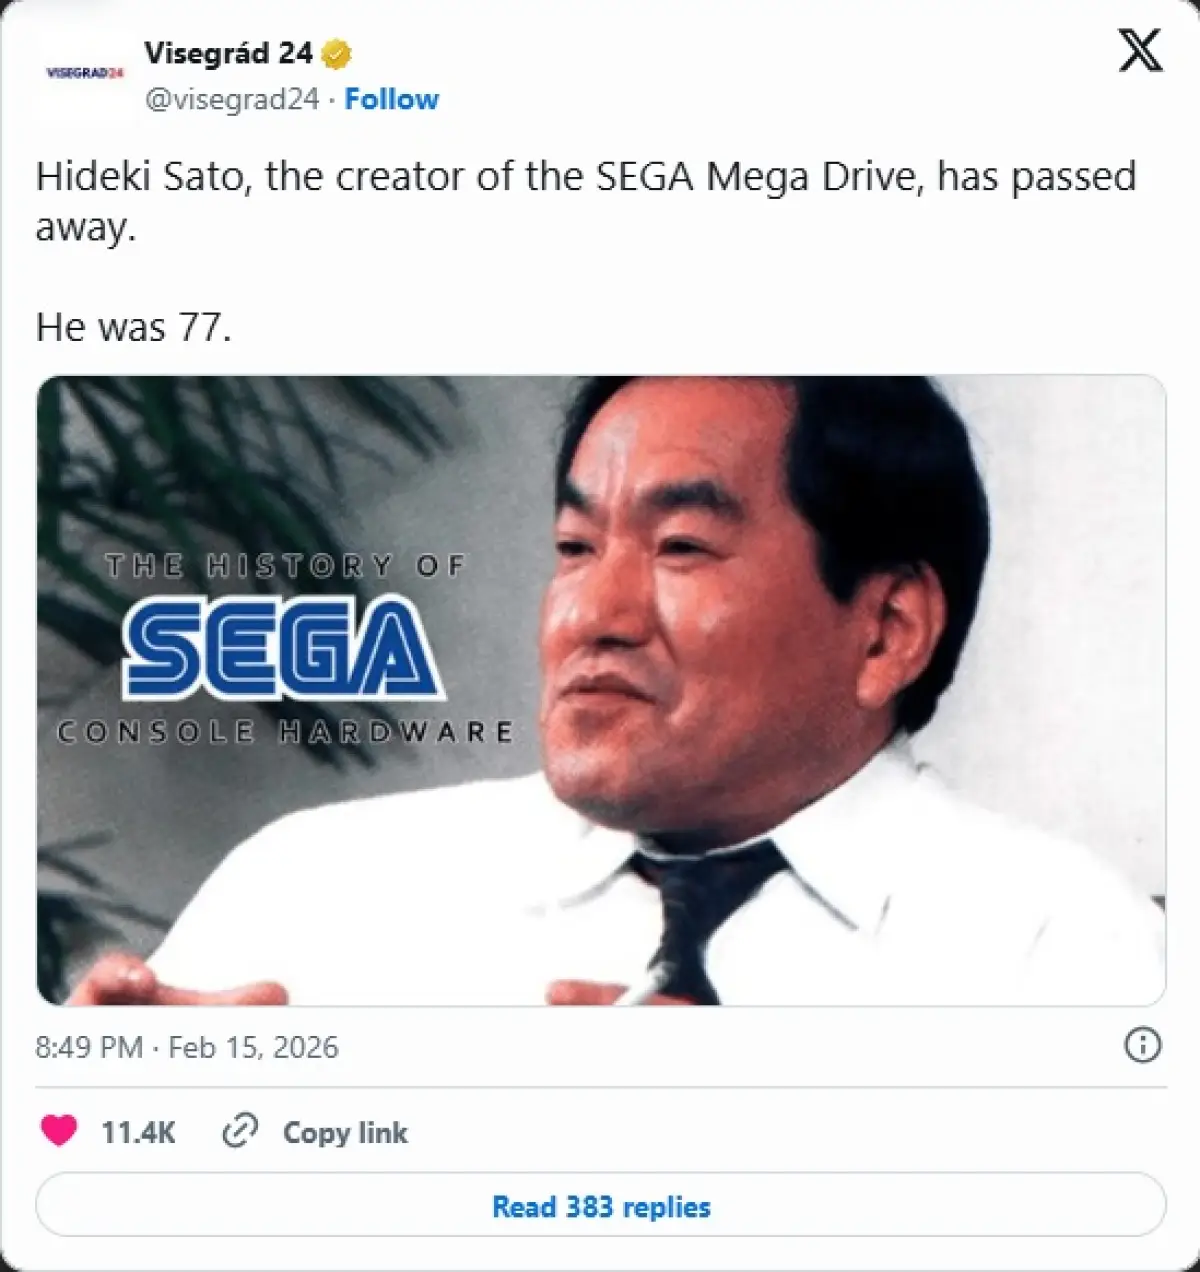
Task: Follow the visegrad24 account
Action: (391, 99)
